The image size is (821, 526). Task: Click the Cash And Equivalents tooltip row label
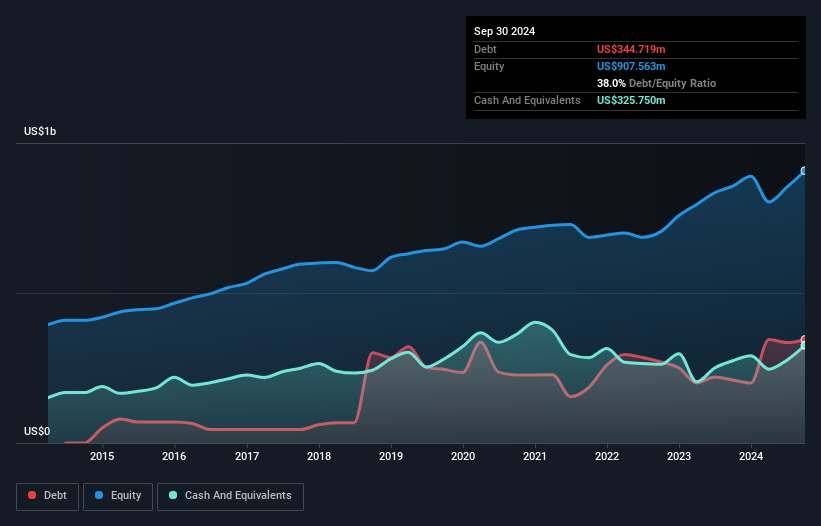(x=527, y=100)
